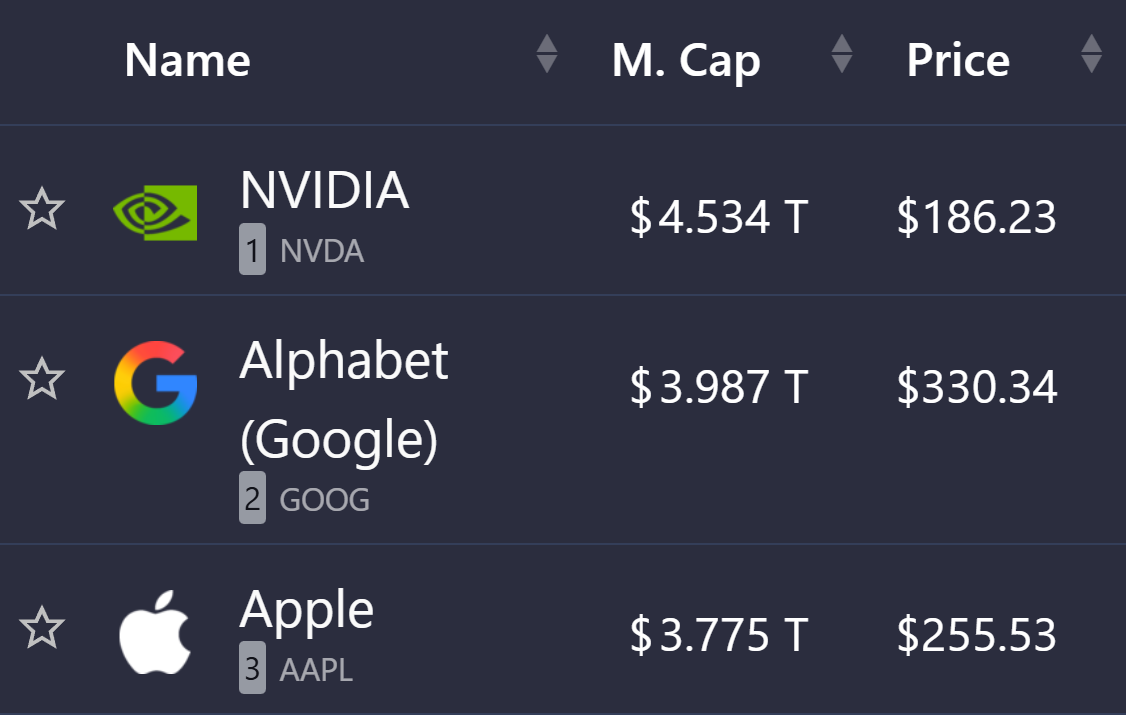Favorite NVIDIA with its star icon
The image size is (1126, 715).
pyautogui.click(x=42, y=211)
